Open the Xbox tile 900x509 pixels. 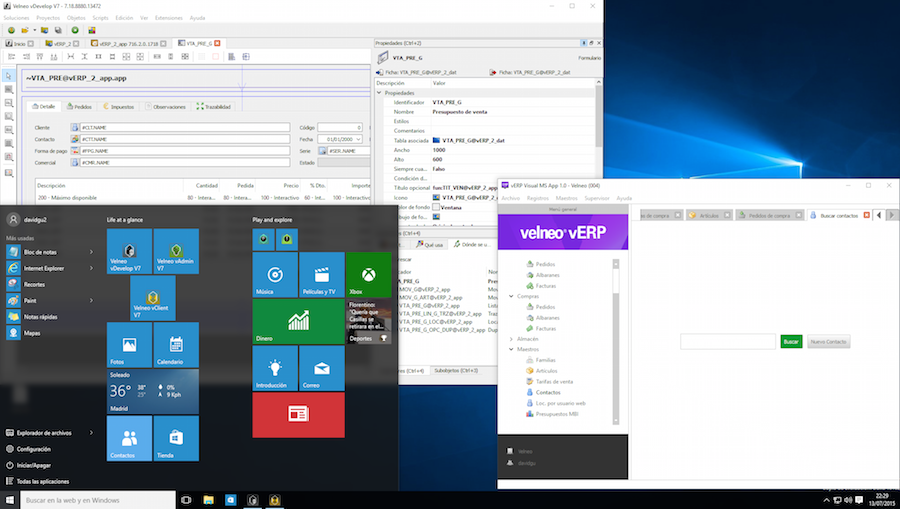[x=368, y=274]
